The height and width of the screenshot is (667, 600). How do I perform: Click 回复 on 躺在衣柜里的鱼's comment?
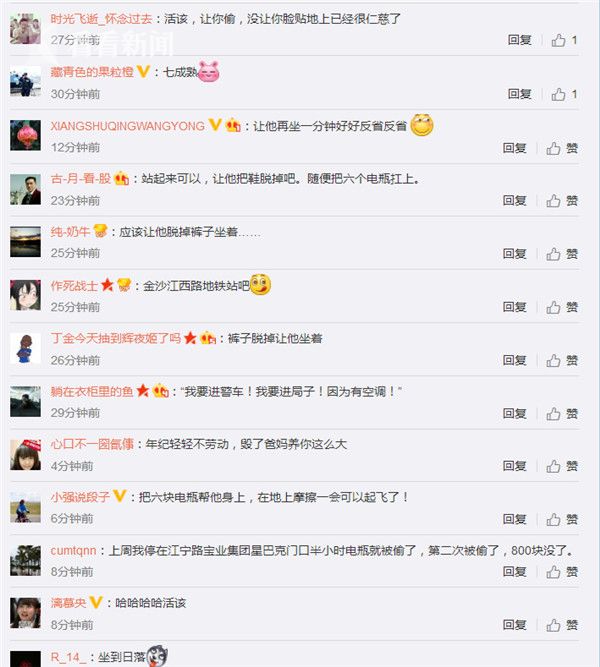(514, 413)
